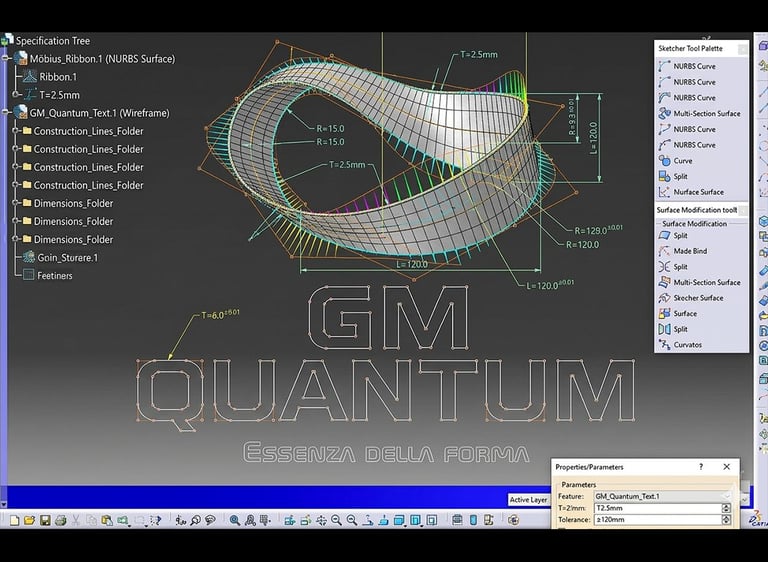The width and height of the screenshot is (768, 562).
Task: Click the Normal View icon
Action: pos(368,520)
